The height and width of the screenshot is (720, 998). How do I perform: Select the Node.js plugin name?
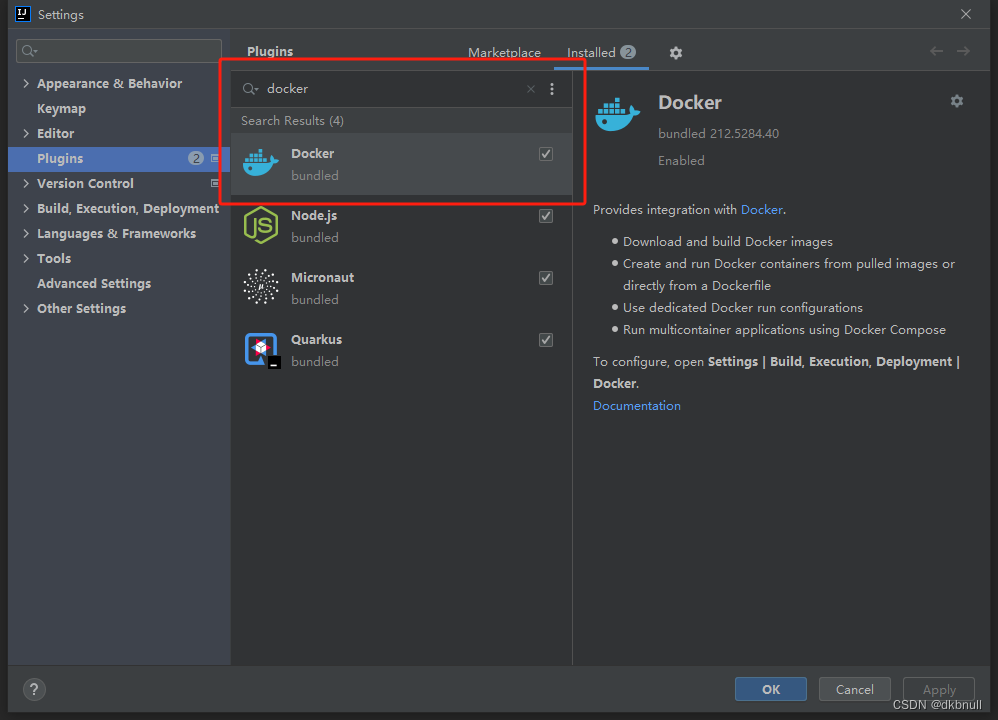314,216
